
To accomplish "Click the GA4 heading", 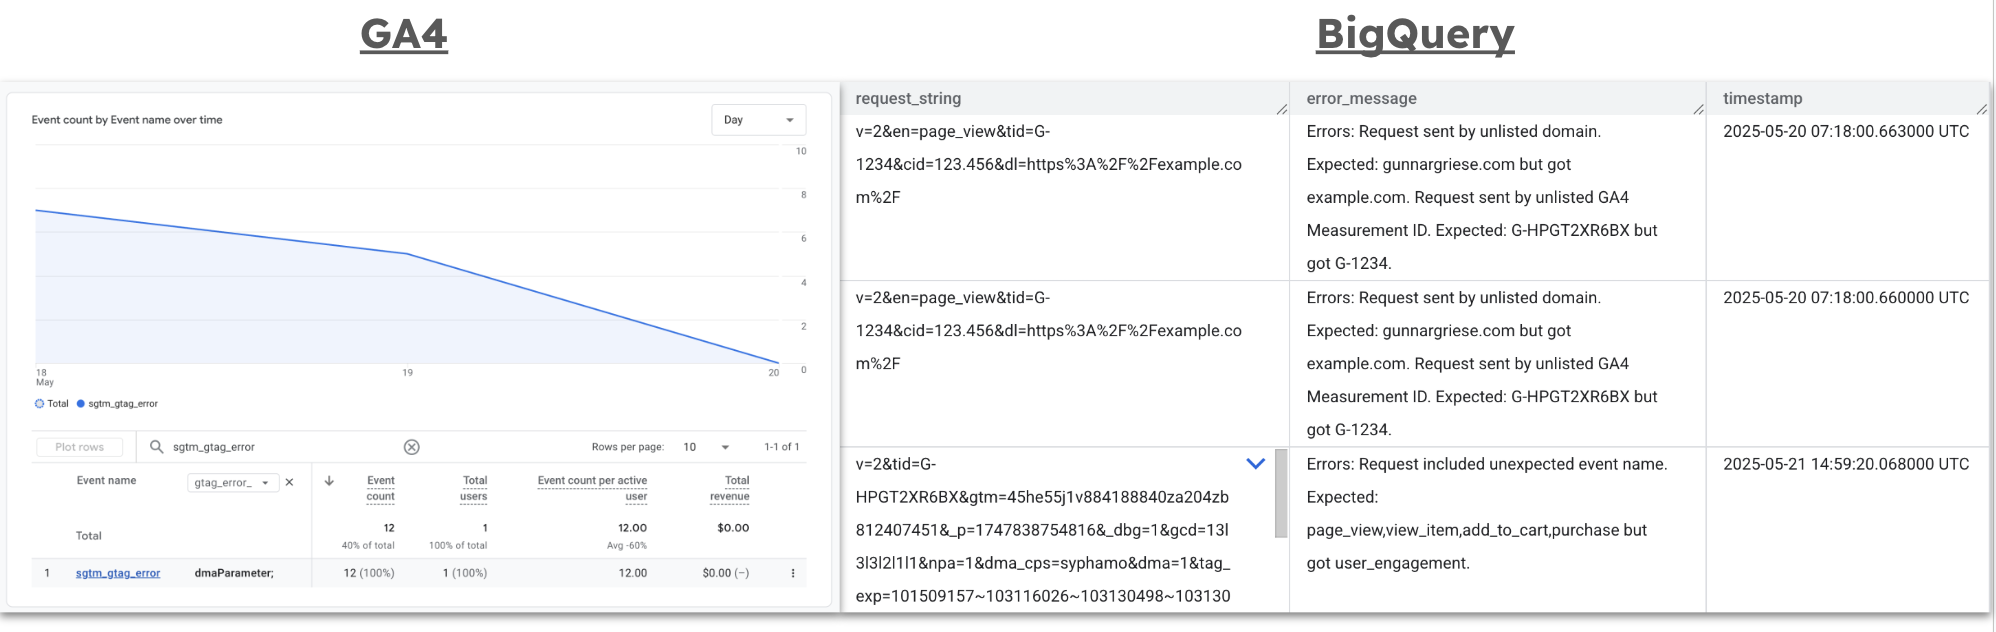I will tap(404, 35).
